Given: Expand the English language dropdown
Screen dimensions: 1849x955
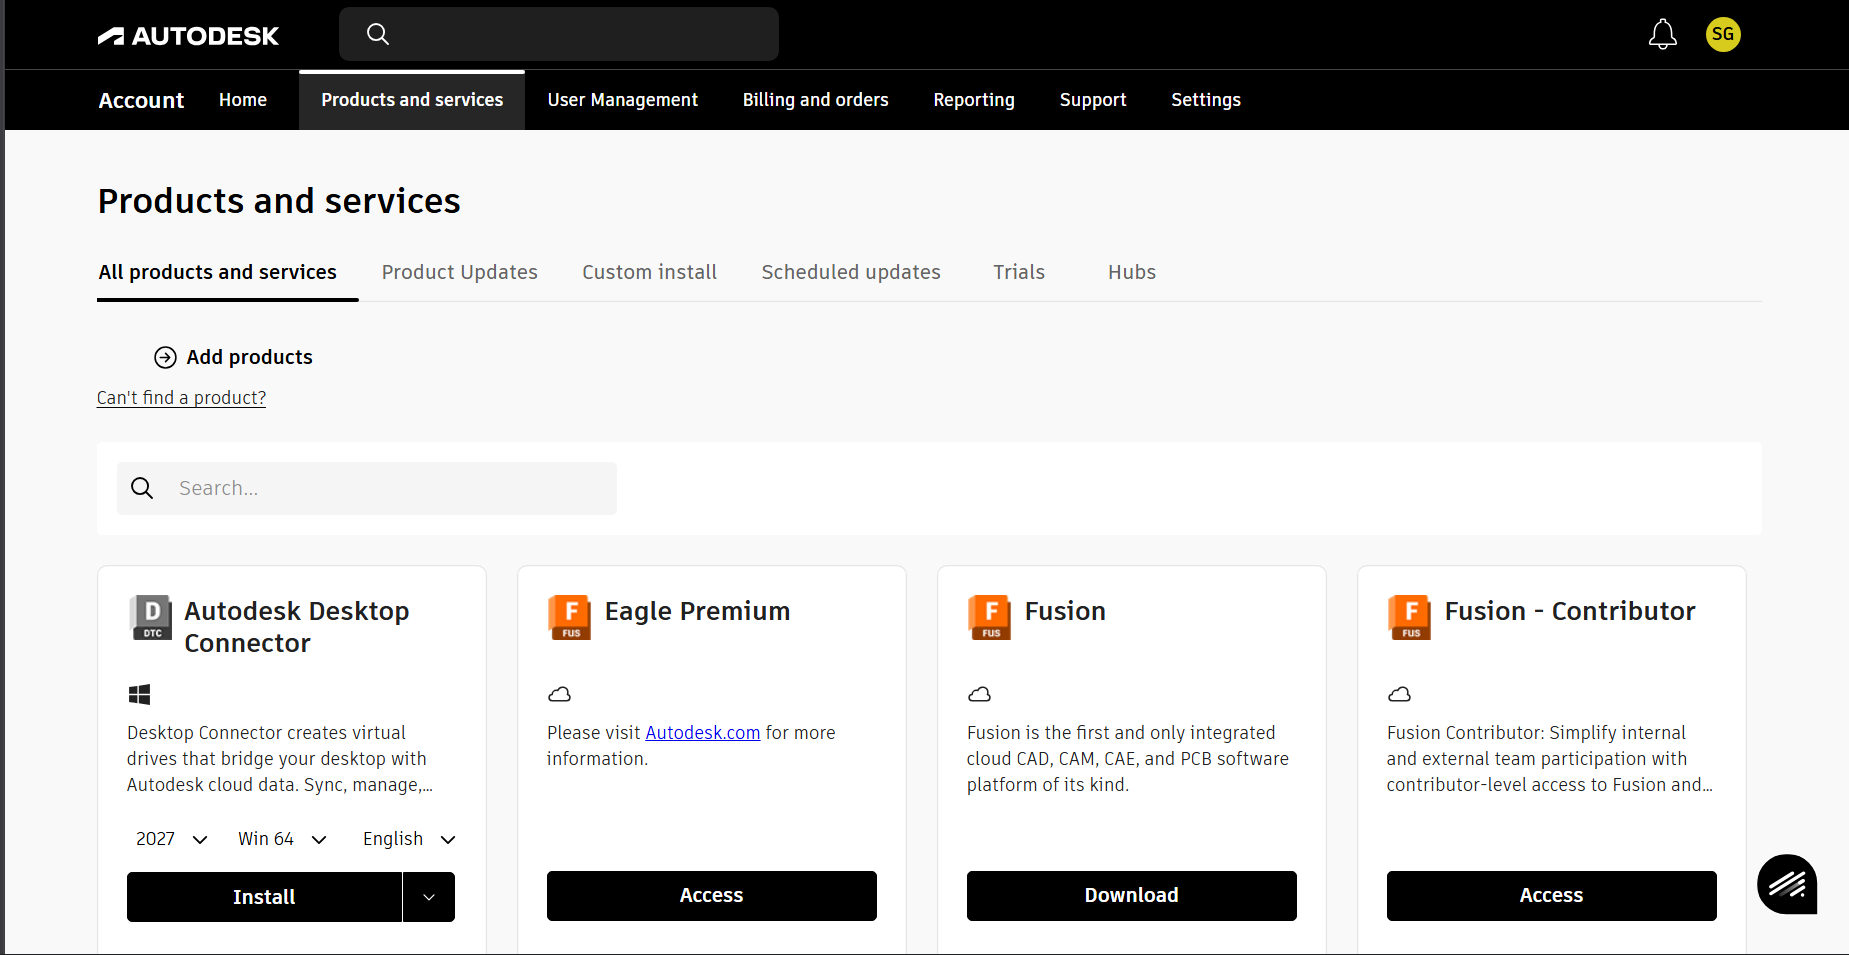Looking at the screenshot, I should click(409, 839).
